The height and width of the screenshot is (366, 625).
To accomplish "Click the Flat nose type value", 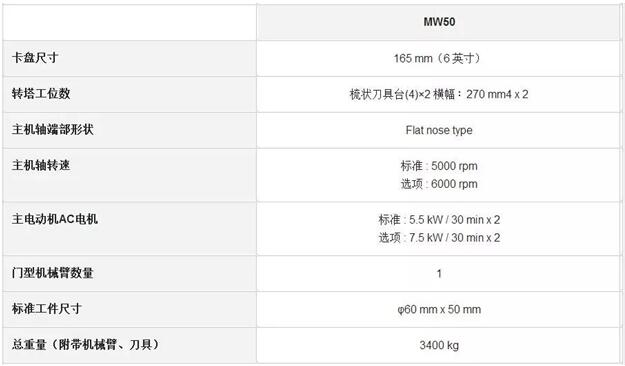I will pos(439,130).
